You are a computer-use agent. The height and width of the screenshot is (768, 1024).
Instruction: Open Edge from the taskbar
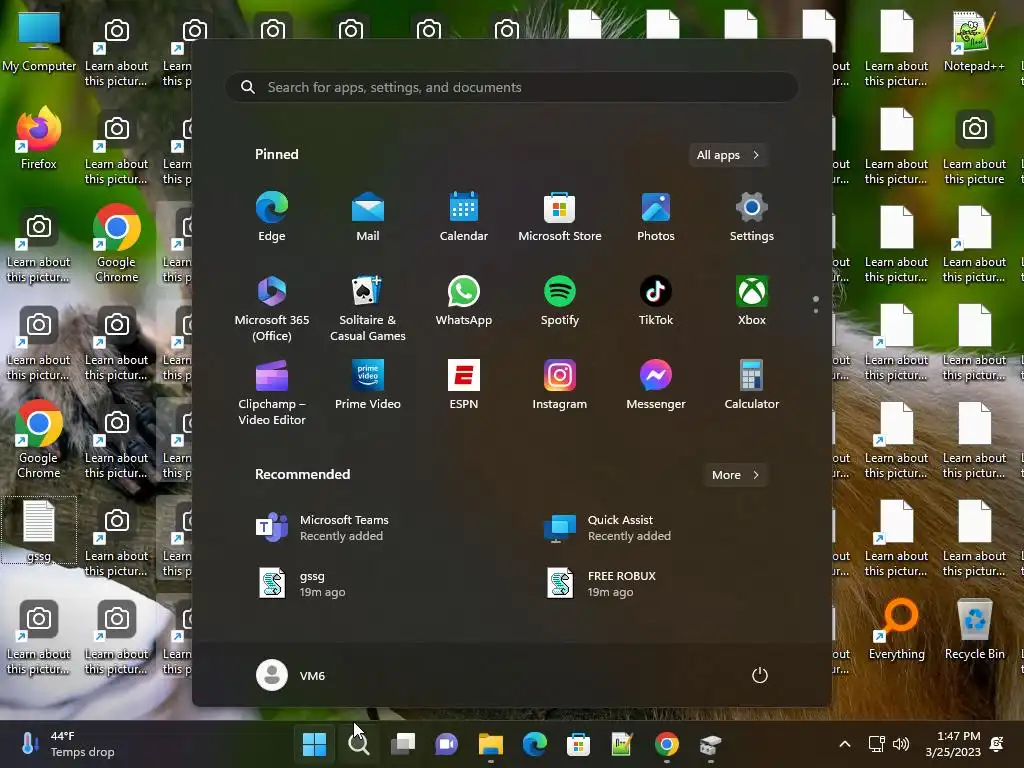pos(534,744)
